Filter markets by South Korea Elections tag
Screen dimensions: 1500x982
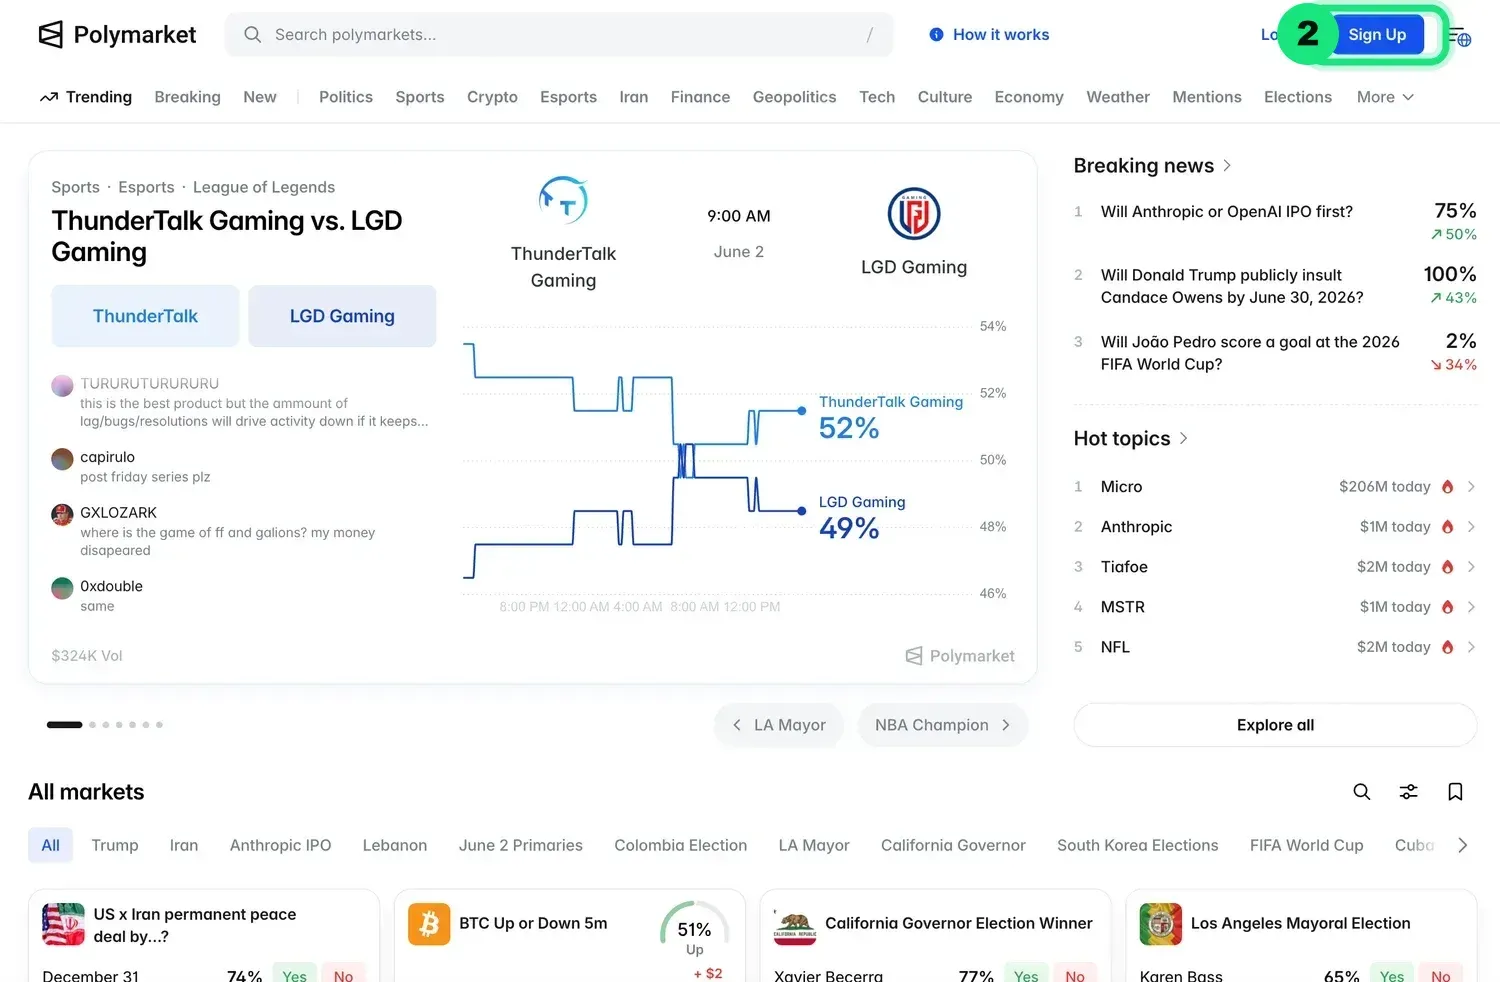(1137, 846)
